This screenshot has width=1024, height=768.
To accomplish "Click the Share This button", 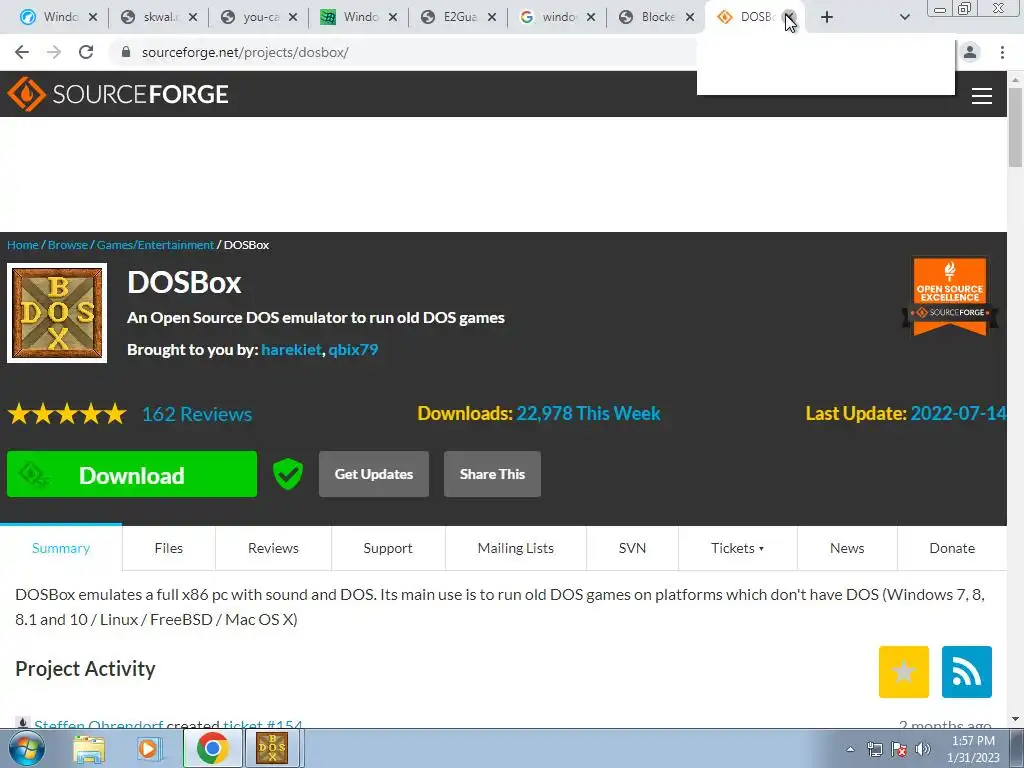I will tap(492, 474).
